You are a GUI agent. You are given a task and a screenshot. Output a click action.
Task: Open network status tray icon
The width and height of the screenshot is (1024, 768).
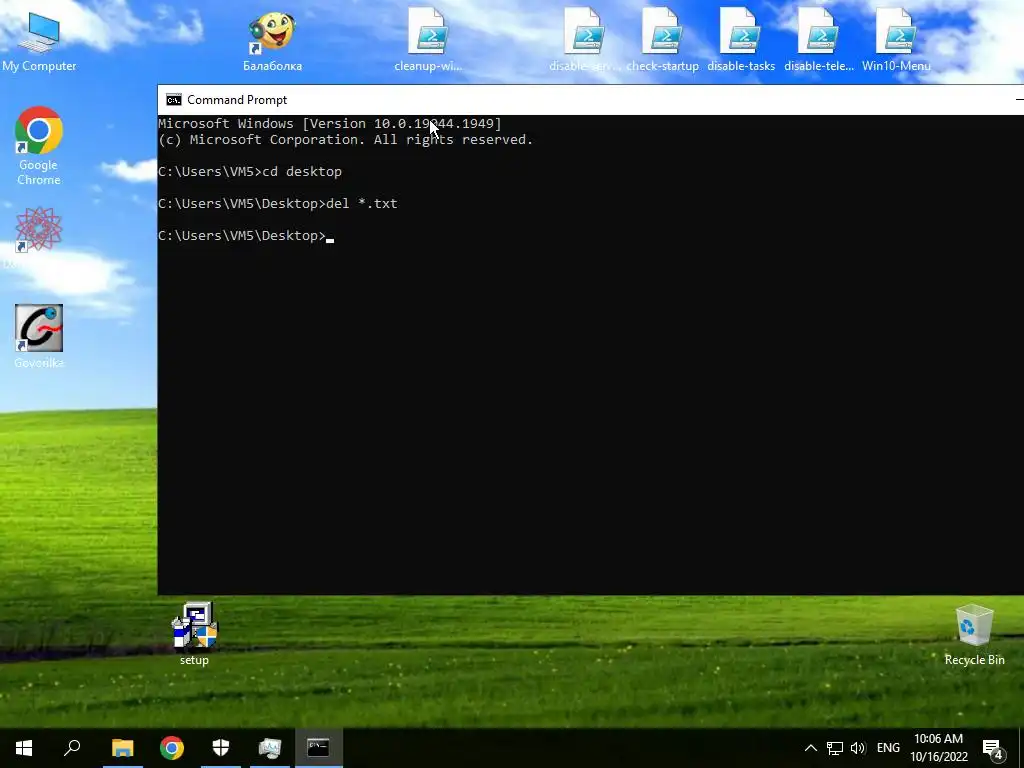tap(835, 748)
